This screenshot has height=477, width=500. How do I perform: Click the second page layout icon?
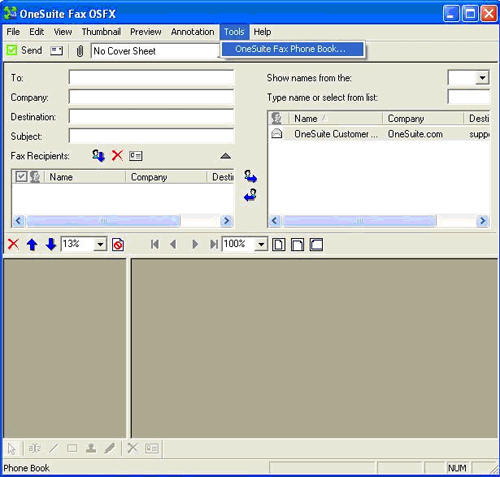[297, 244]
